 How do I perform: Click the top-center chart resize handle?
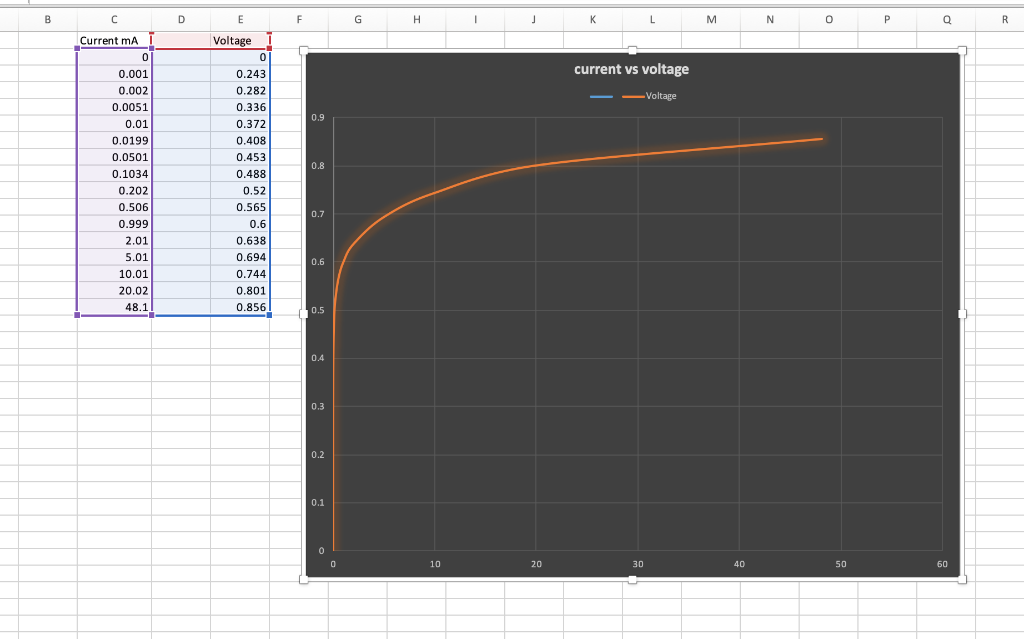(x=630, y=48)
